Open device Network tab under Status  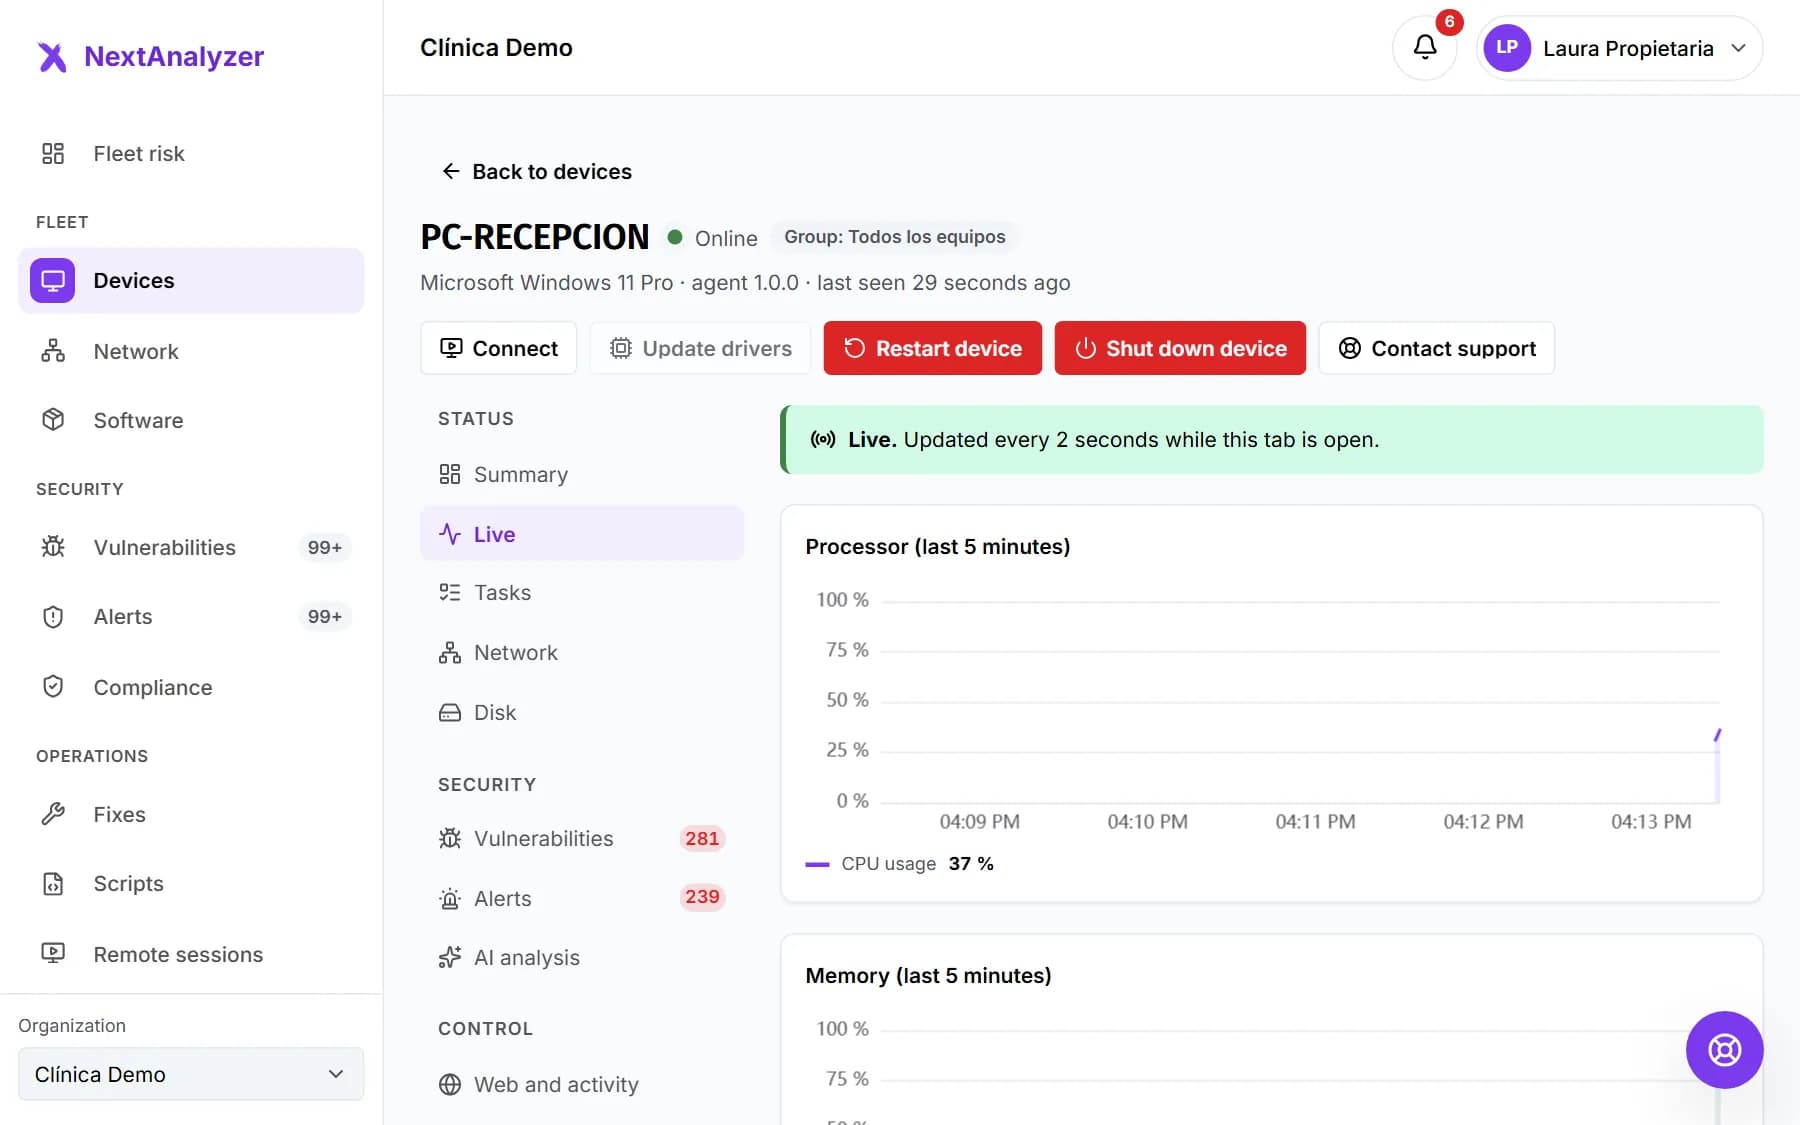tap(582, 653)
